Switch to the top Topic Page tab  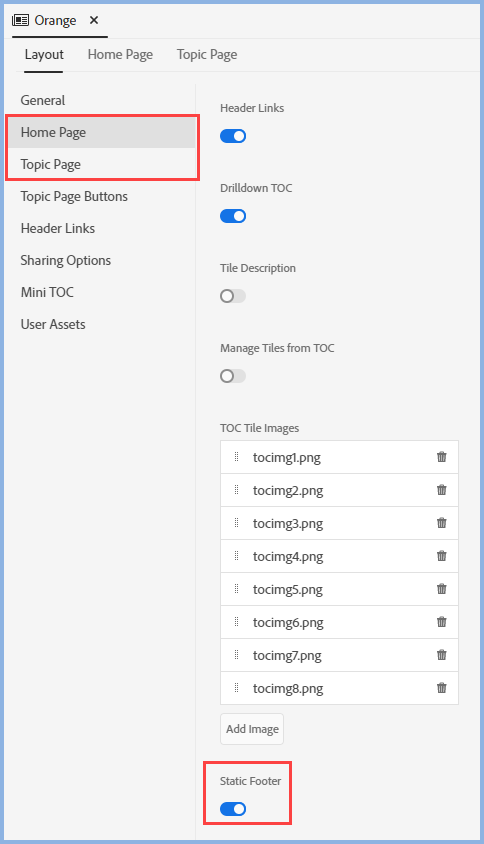(207, 55)
